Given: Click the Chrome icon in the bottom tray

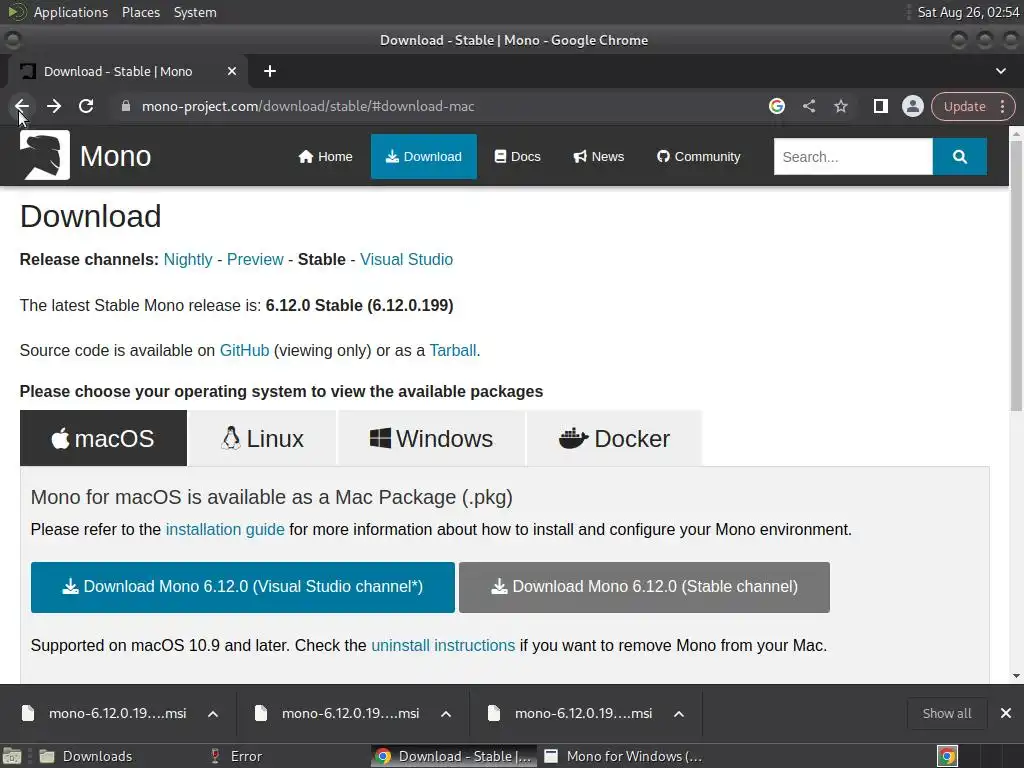Looking at the screenshot, I should [947, 756].
